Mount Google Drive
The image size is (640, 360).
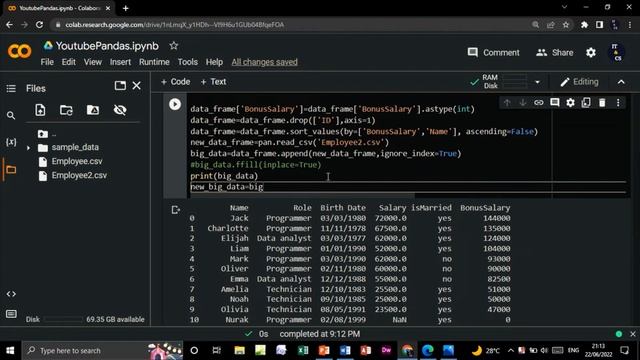pyautogui.click(x=93, y=110)
